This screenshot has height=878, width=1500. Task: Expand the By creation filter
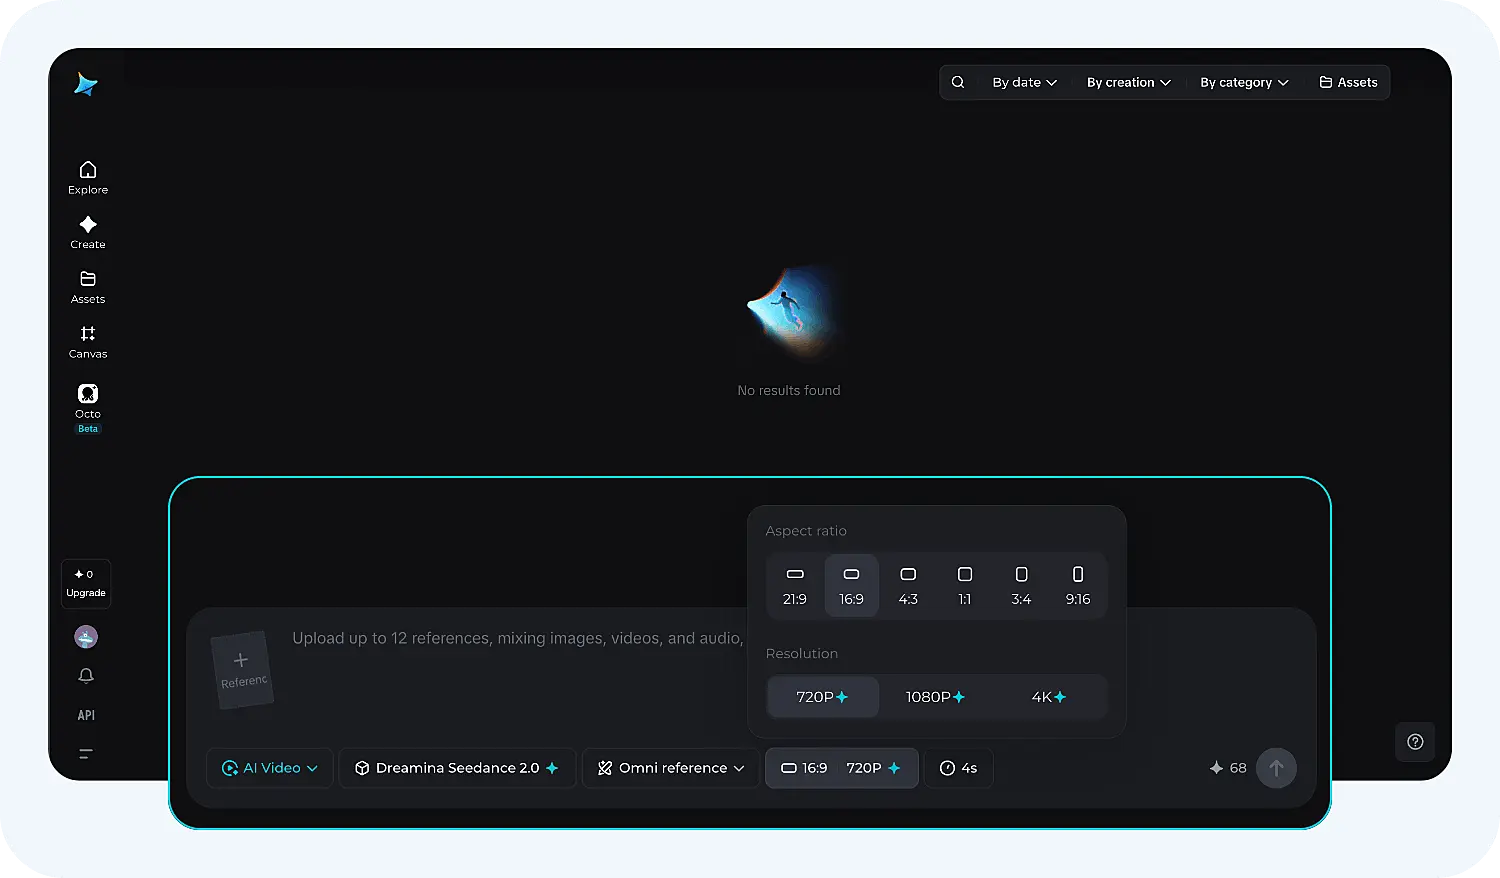[1129, 82]
